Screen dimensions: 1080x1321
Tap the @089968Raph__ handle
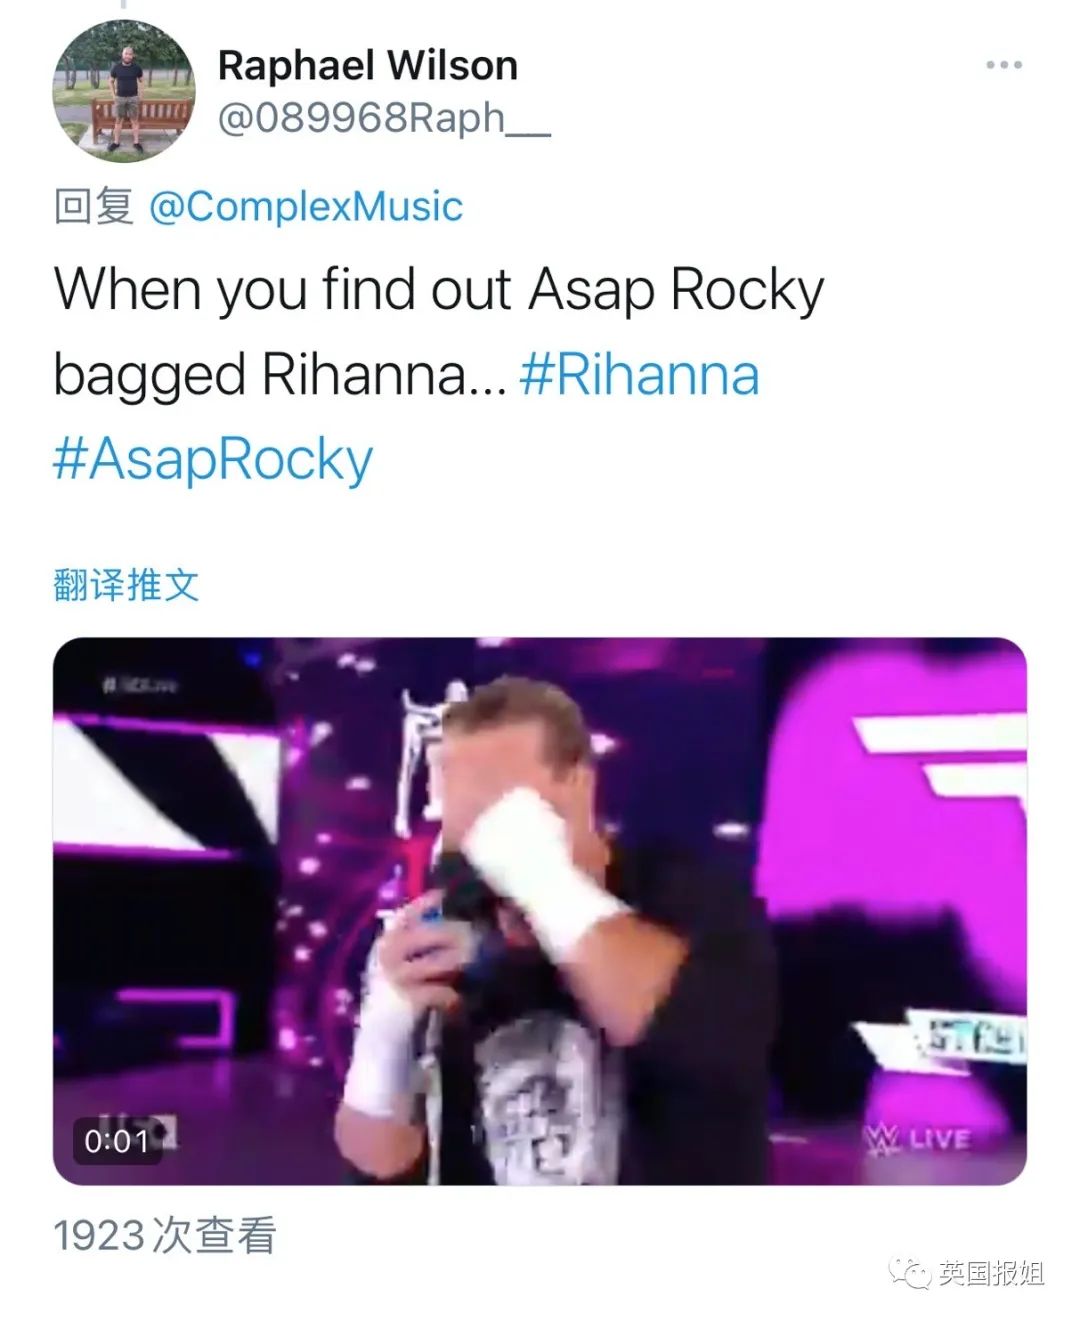384,118
